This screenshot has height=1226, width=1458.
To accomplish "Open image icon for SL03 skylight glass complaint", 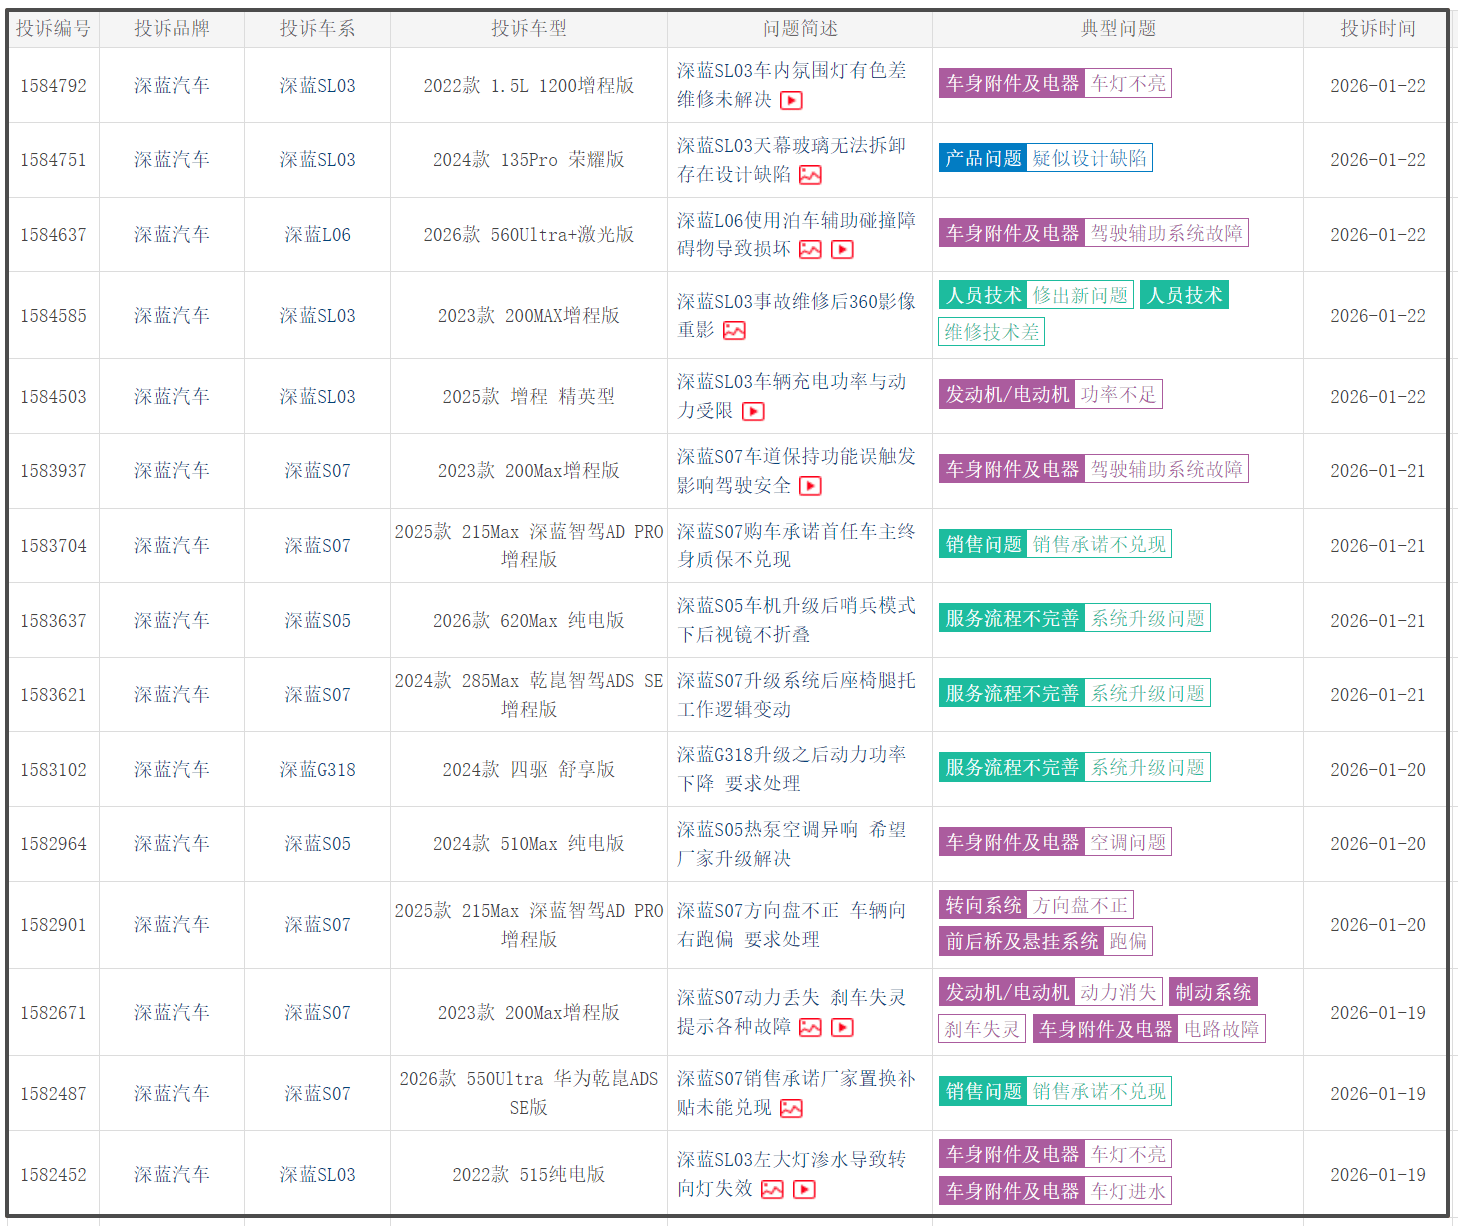I will (x=810, y=175).
